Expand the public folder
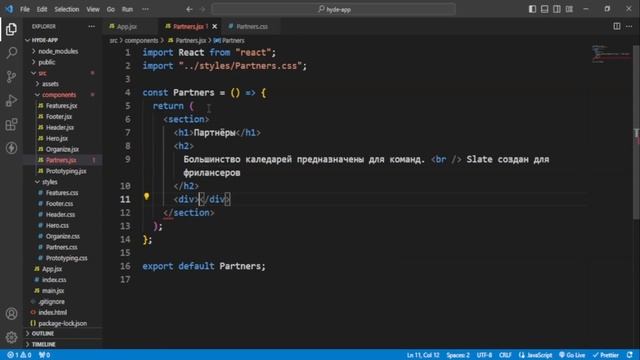Image resolution: width=640 pixels, height=360 pixels. 47,62
